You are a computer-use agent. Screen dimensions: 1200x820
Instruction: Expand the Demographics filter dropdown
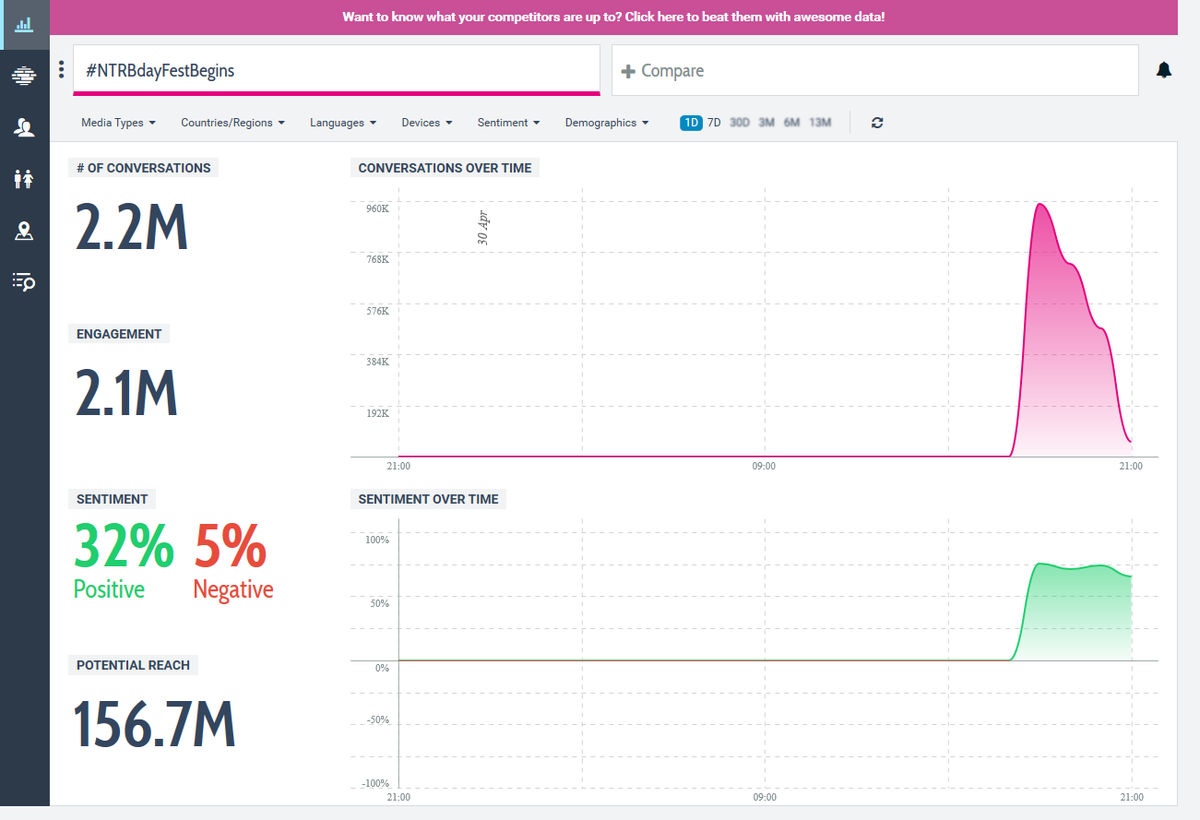pyautogui.click(x=607, y=123)
